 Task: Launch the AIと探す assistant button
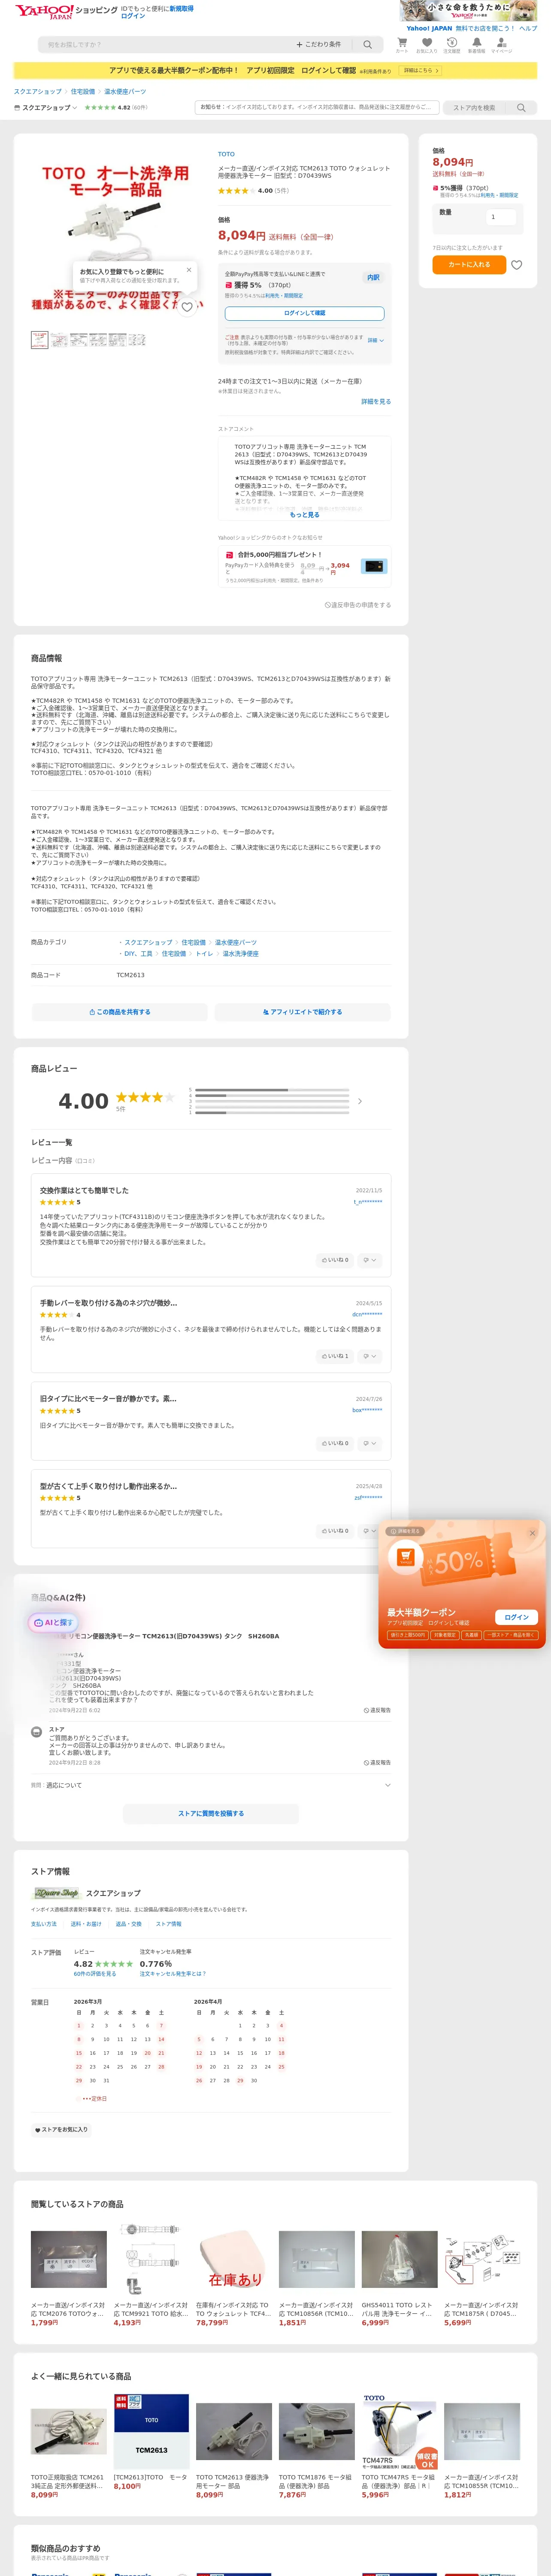tap(53, 1623)
